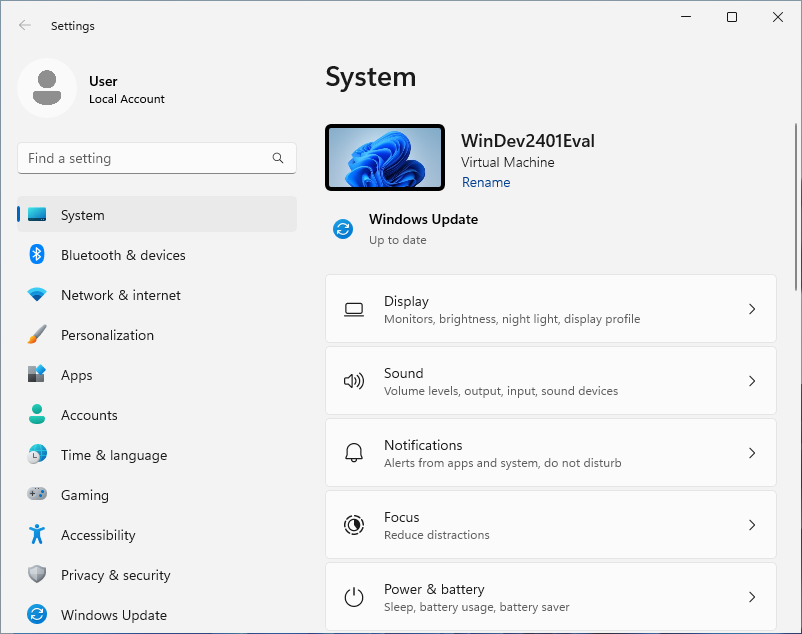
Task: Click the Notifications bell icon
Action: point(354,453)
